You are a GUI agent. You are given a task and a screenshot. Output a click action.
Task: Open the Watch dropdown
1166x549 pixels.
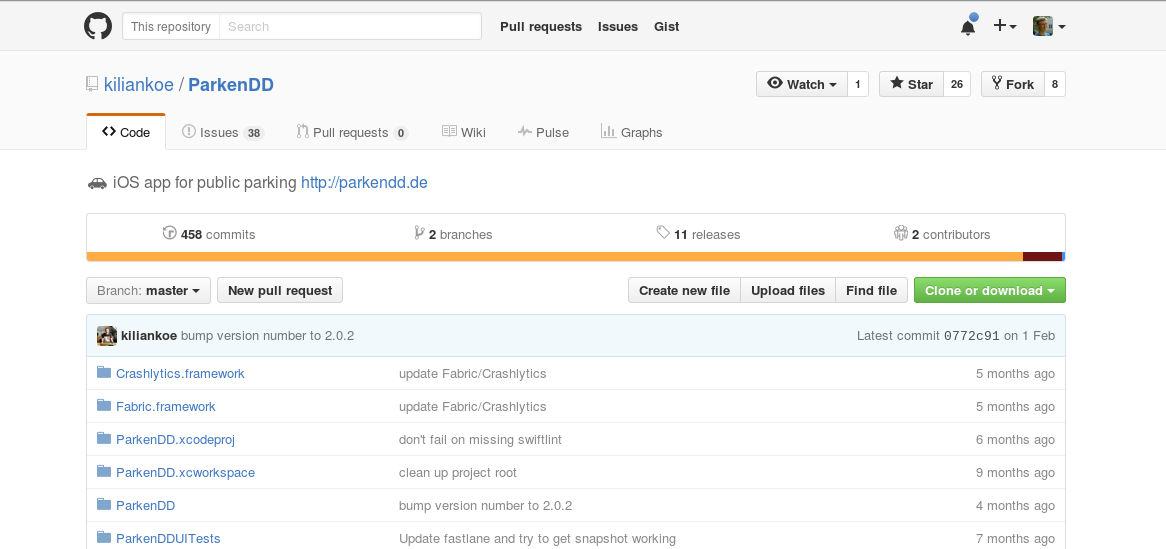[x=802, y=85]
